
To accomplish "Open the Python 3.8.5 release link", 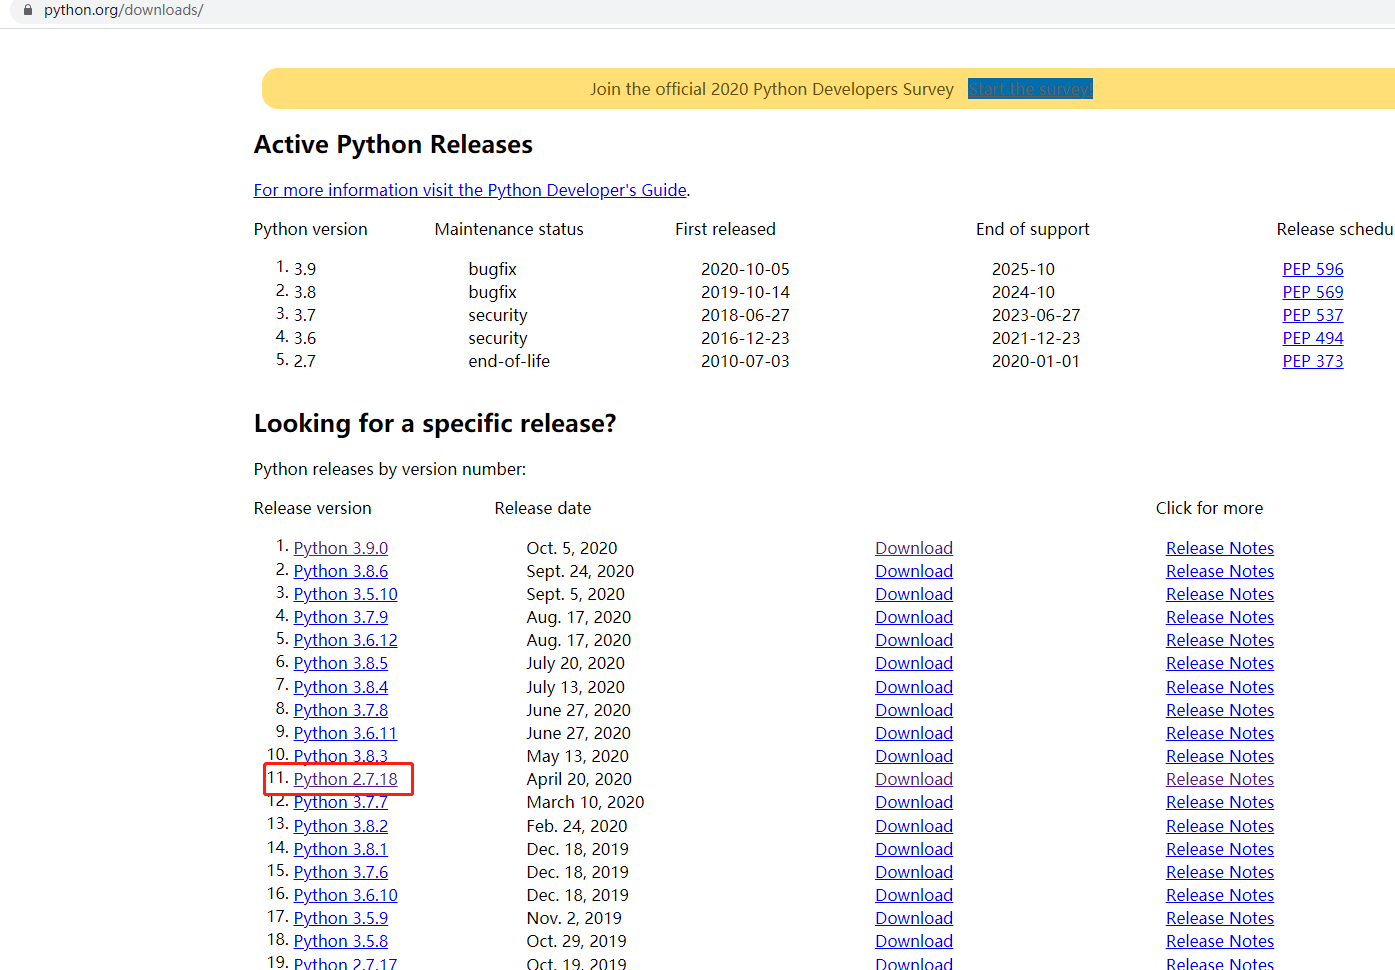I will point(341,663).
